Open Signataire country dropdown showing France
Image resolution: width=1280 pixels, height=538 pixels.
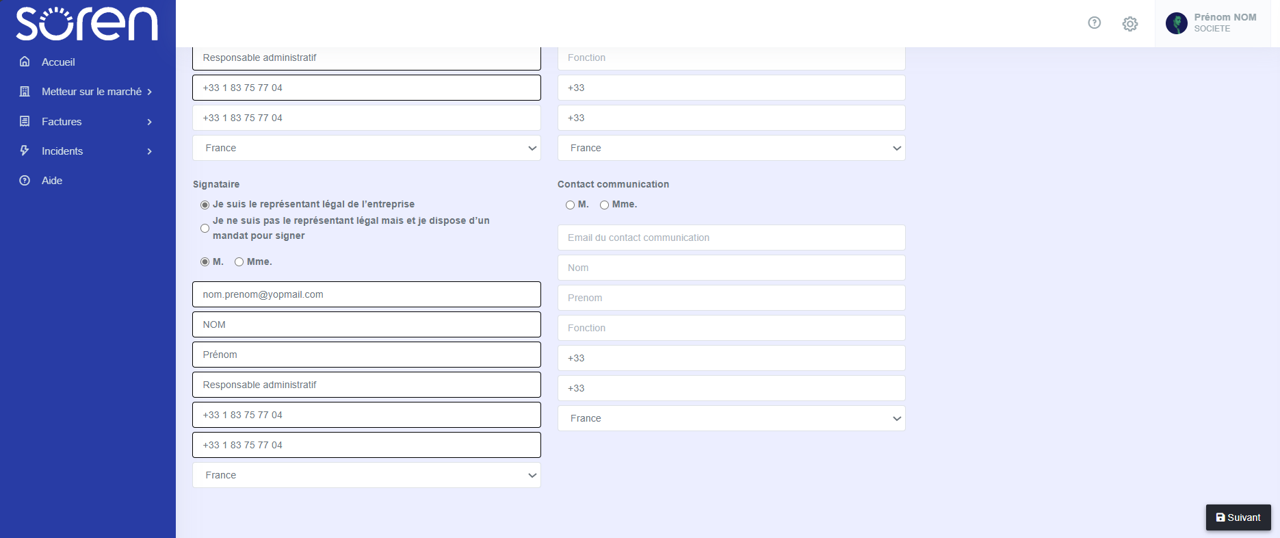click(366, 475)
